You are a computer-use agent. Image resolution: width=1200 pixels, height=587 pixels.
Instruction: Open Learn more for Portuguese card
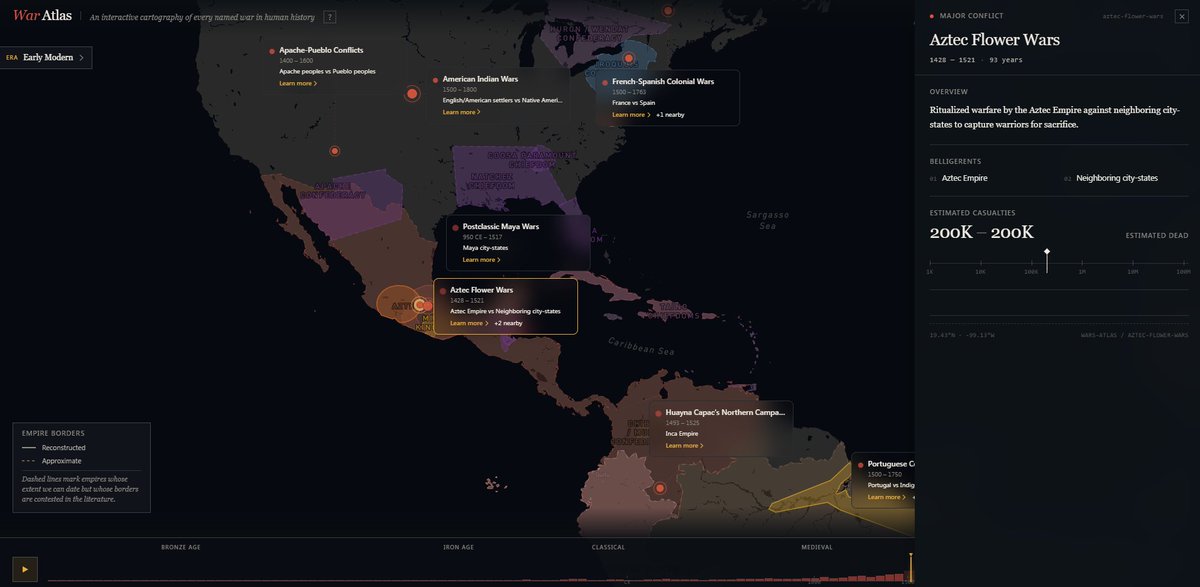pyautogui.click(x=886, y=497)
